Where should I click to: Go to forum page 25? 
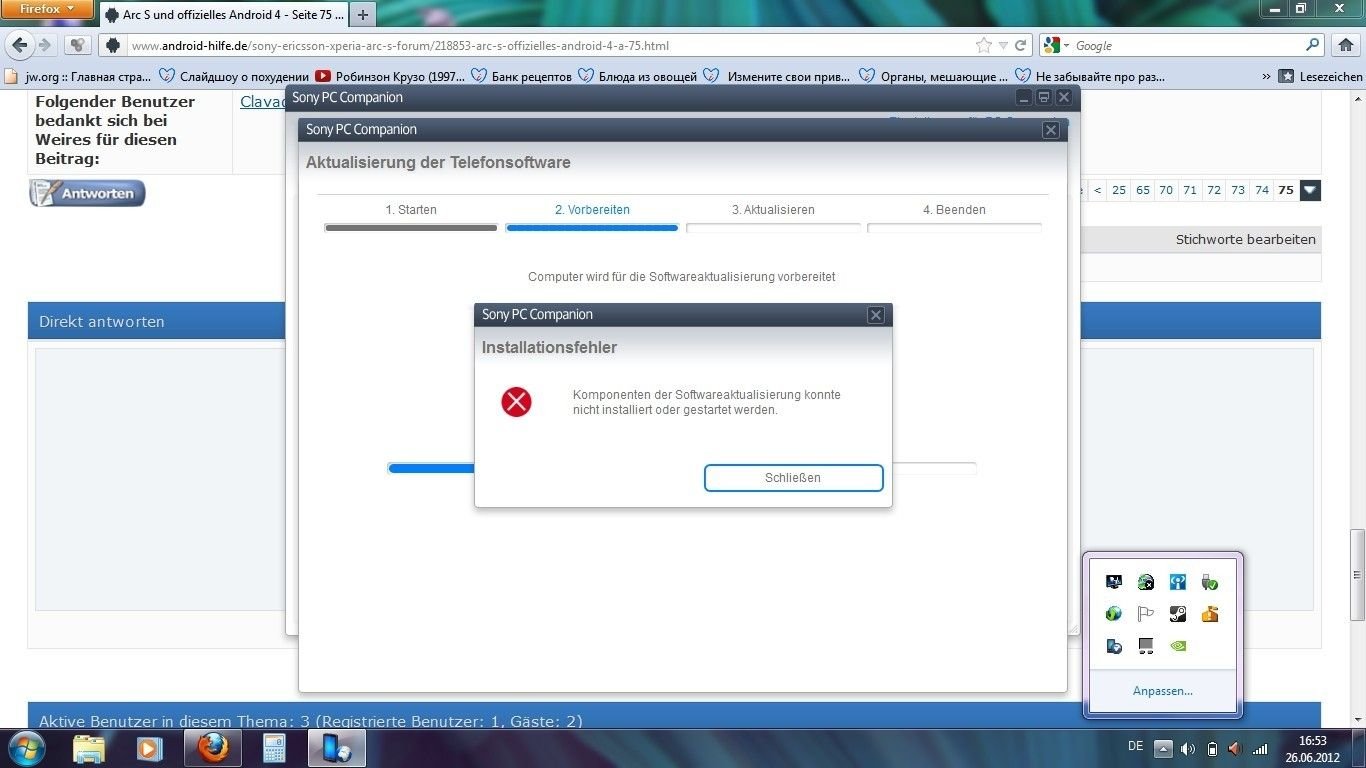(x=1119, y=190)
